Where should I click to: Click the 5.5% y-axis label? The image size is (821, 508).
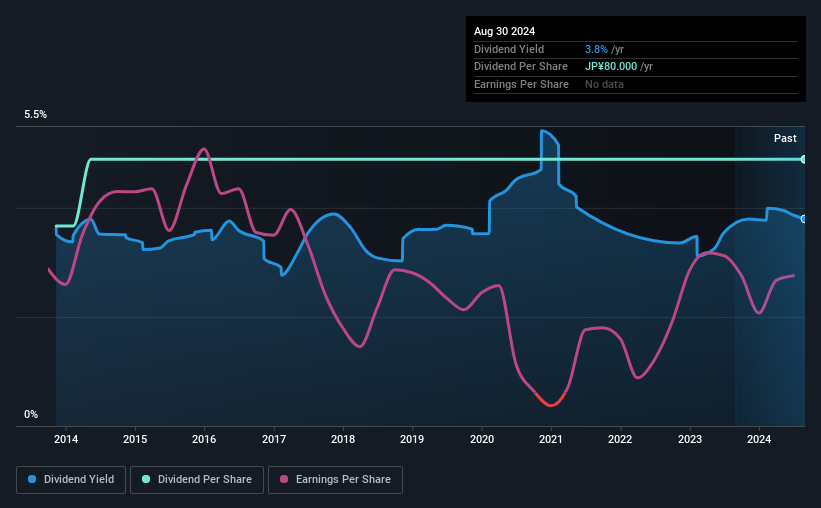[x=36, y=115]
